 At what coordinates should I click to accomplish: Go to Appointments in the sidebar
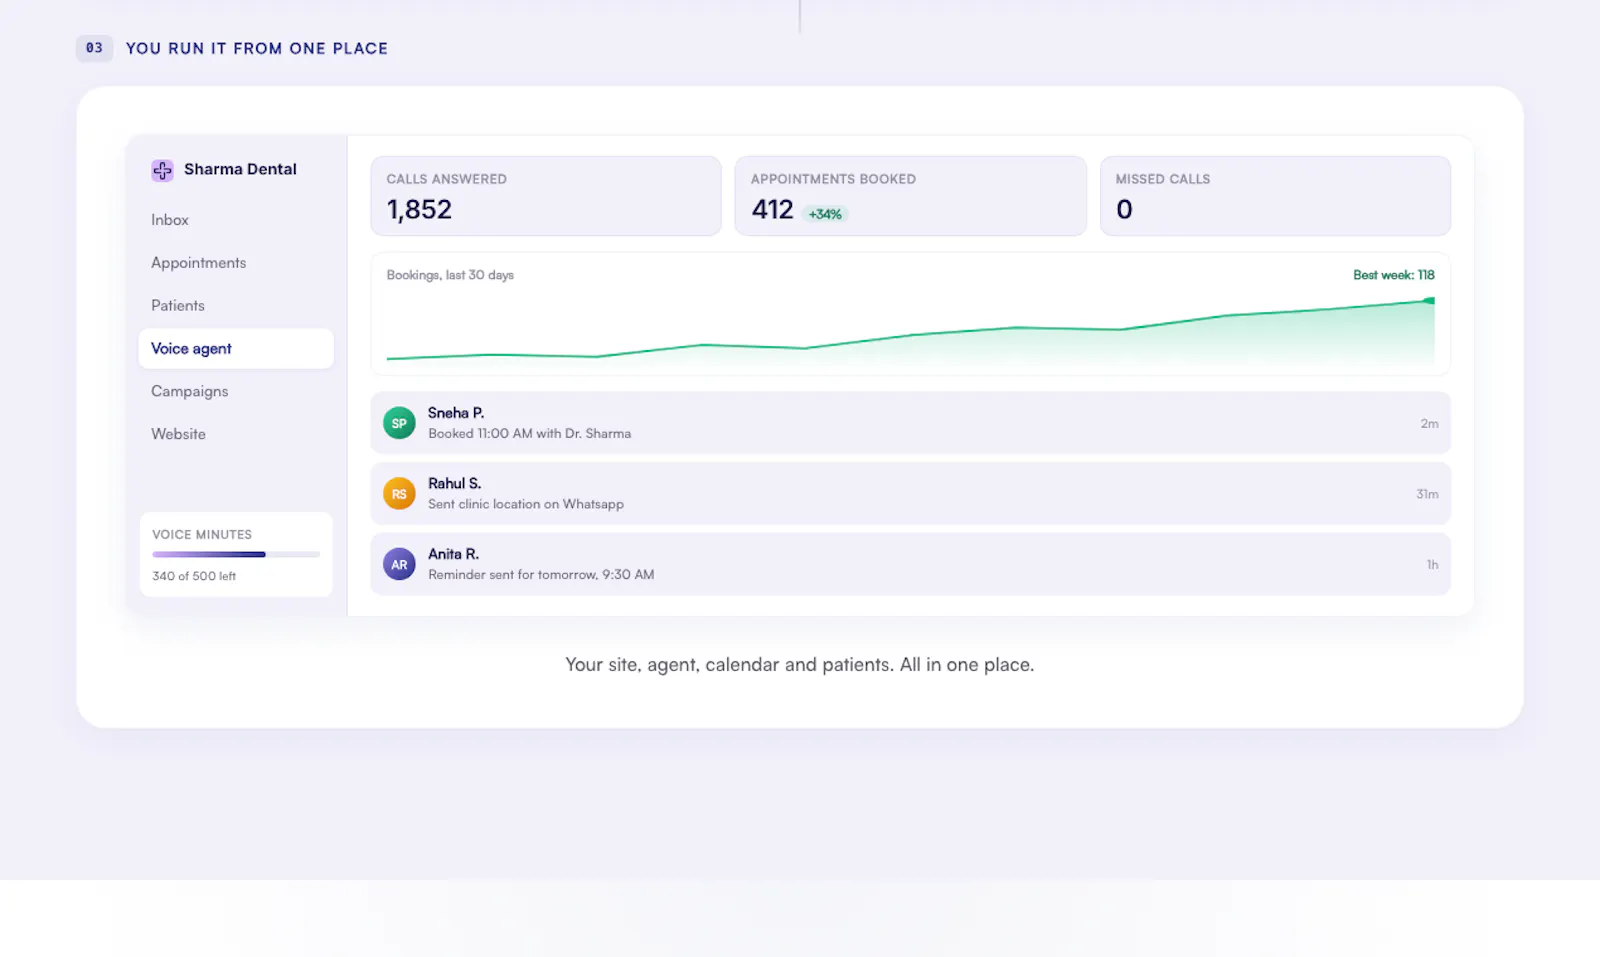236,263
